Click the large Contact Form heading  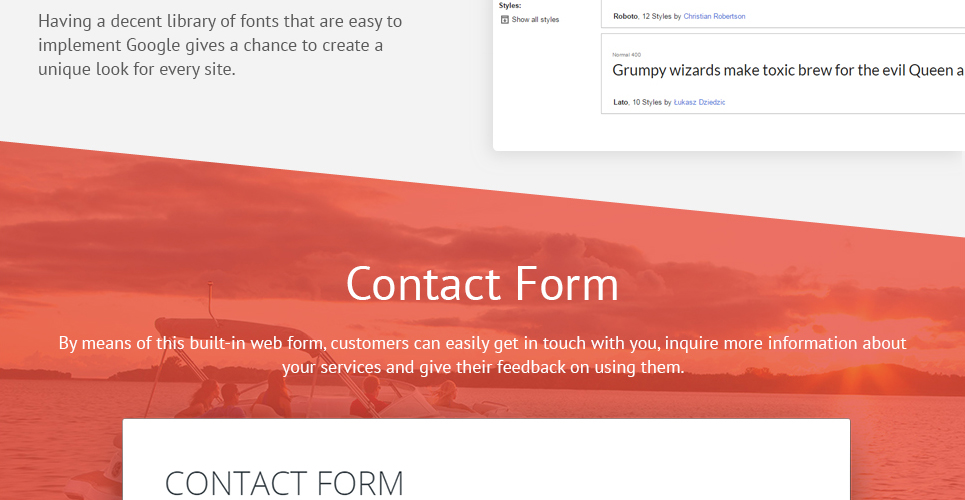pos(482,284)
